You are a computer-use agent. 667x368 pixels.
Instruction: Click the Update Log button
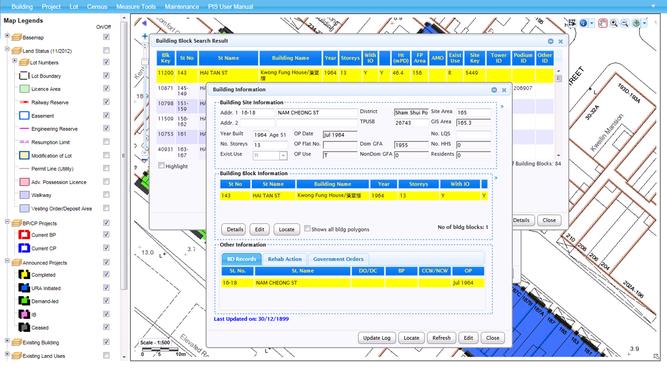[x=376, y=338]
